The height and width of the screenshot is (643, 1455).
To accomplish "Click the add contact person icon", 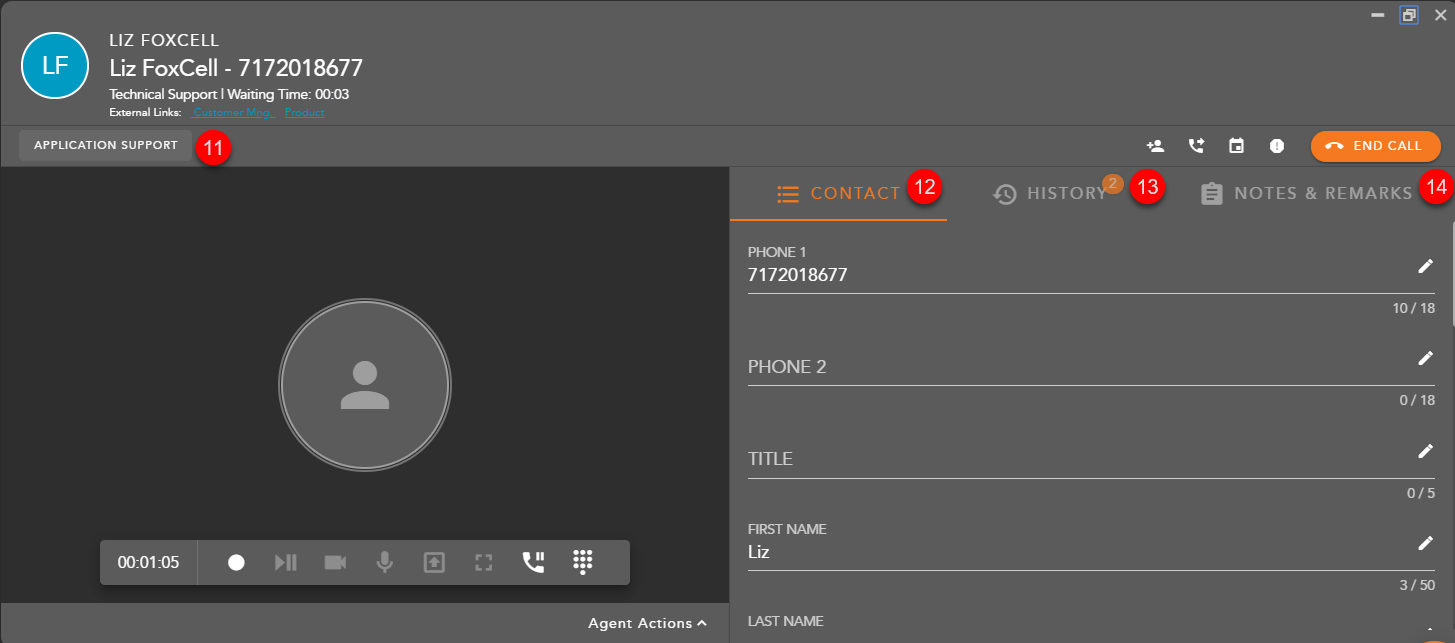I will click(x=1155, y=146).
